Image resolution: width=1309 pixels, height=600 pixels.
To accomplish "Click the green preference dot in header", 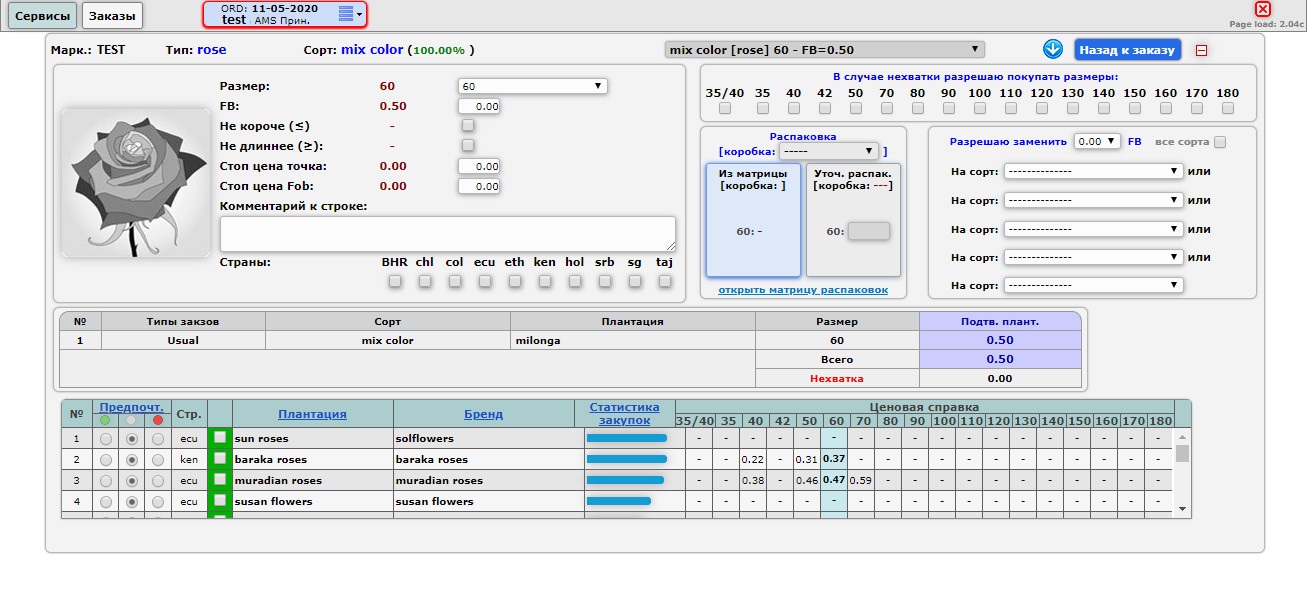I will tap(105, 420).
